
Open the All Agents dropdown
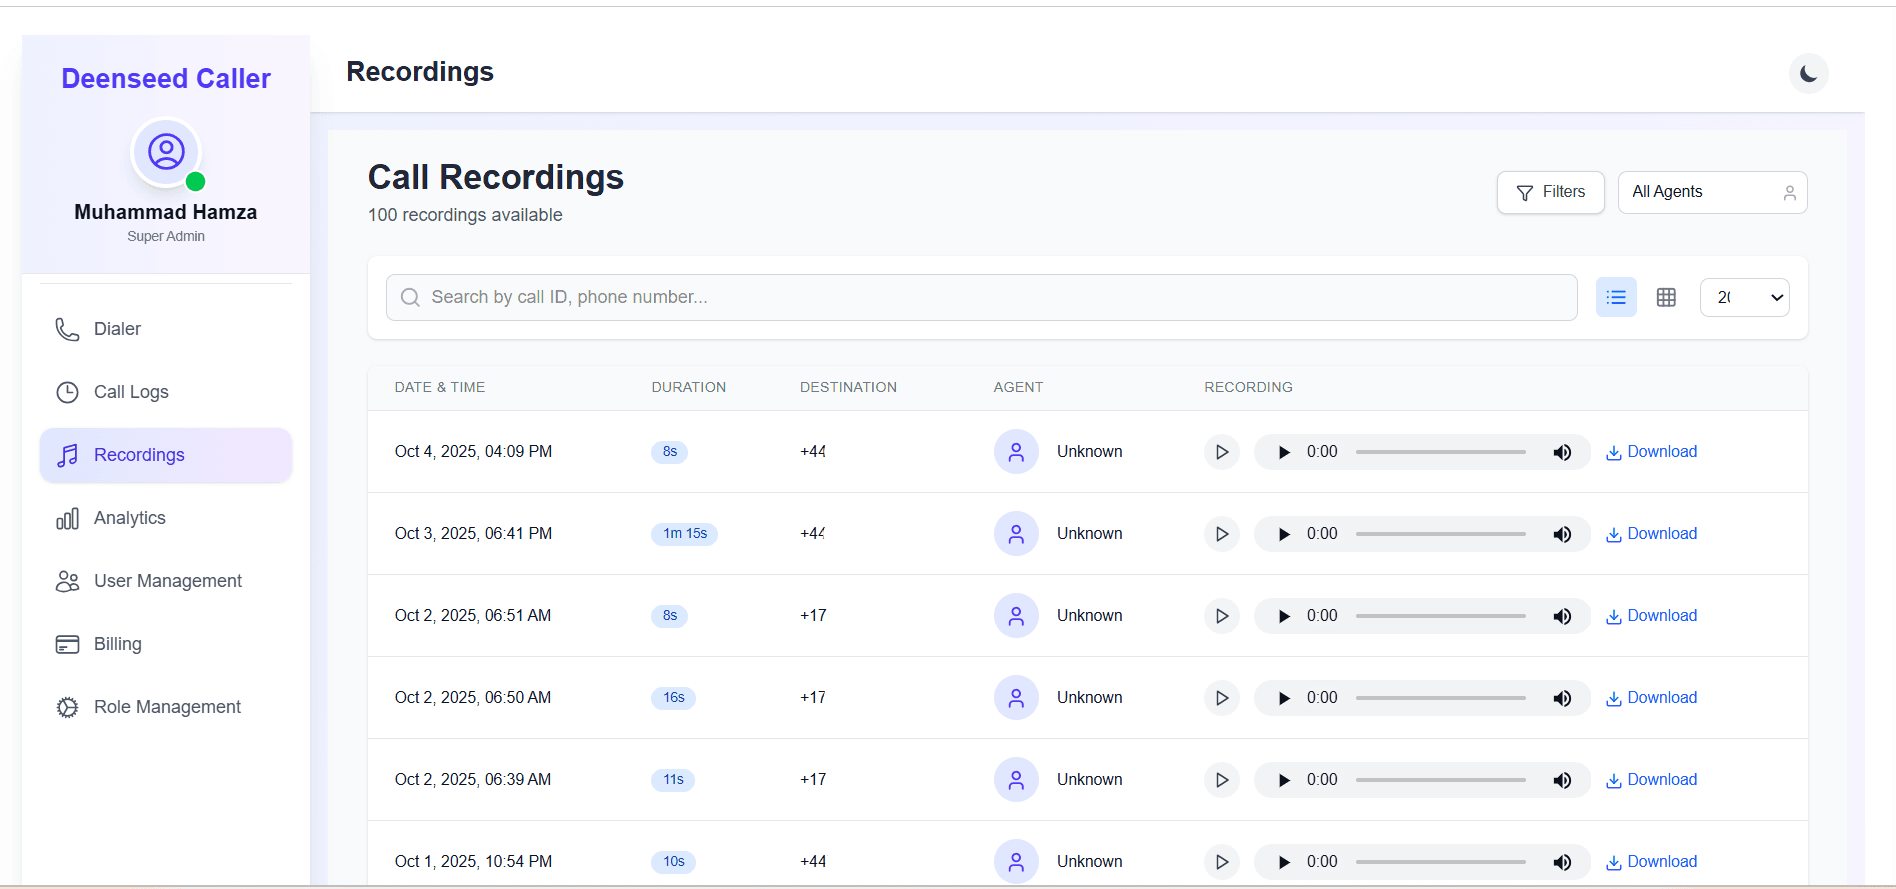point(1712,192)
